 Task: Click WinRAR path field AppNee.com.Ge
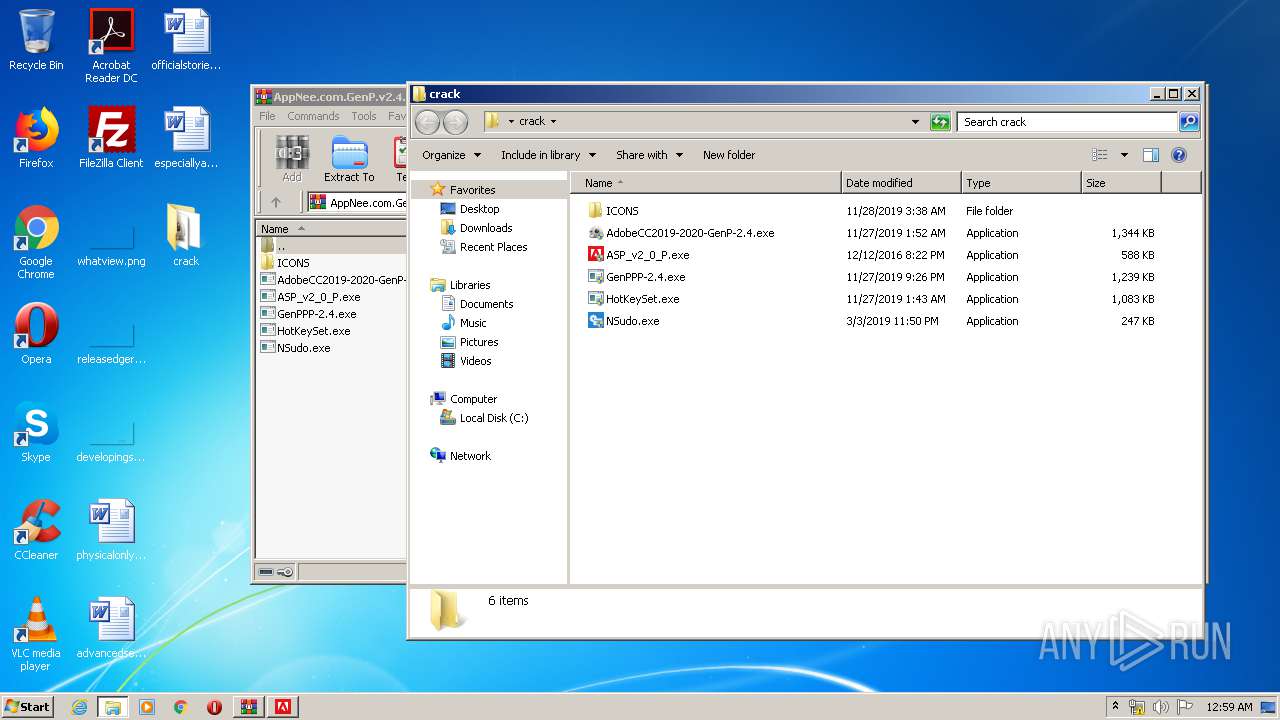[x=357, y=202]
